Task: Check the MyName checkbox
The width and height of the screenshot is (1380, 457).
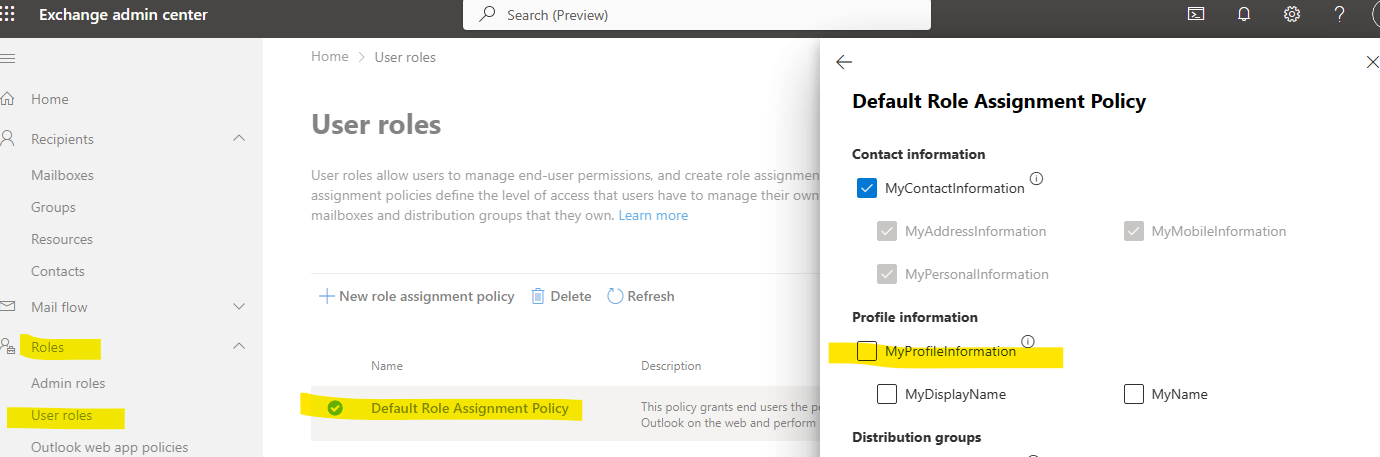Action: pos(1133,394)
